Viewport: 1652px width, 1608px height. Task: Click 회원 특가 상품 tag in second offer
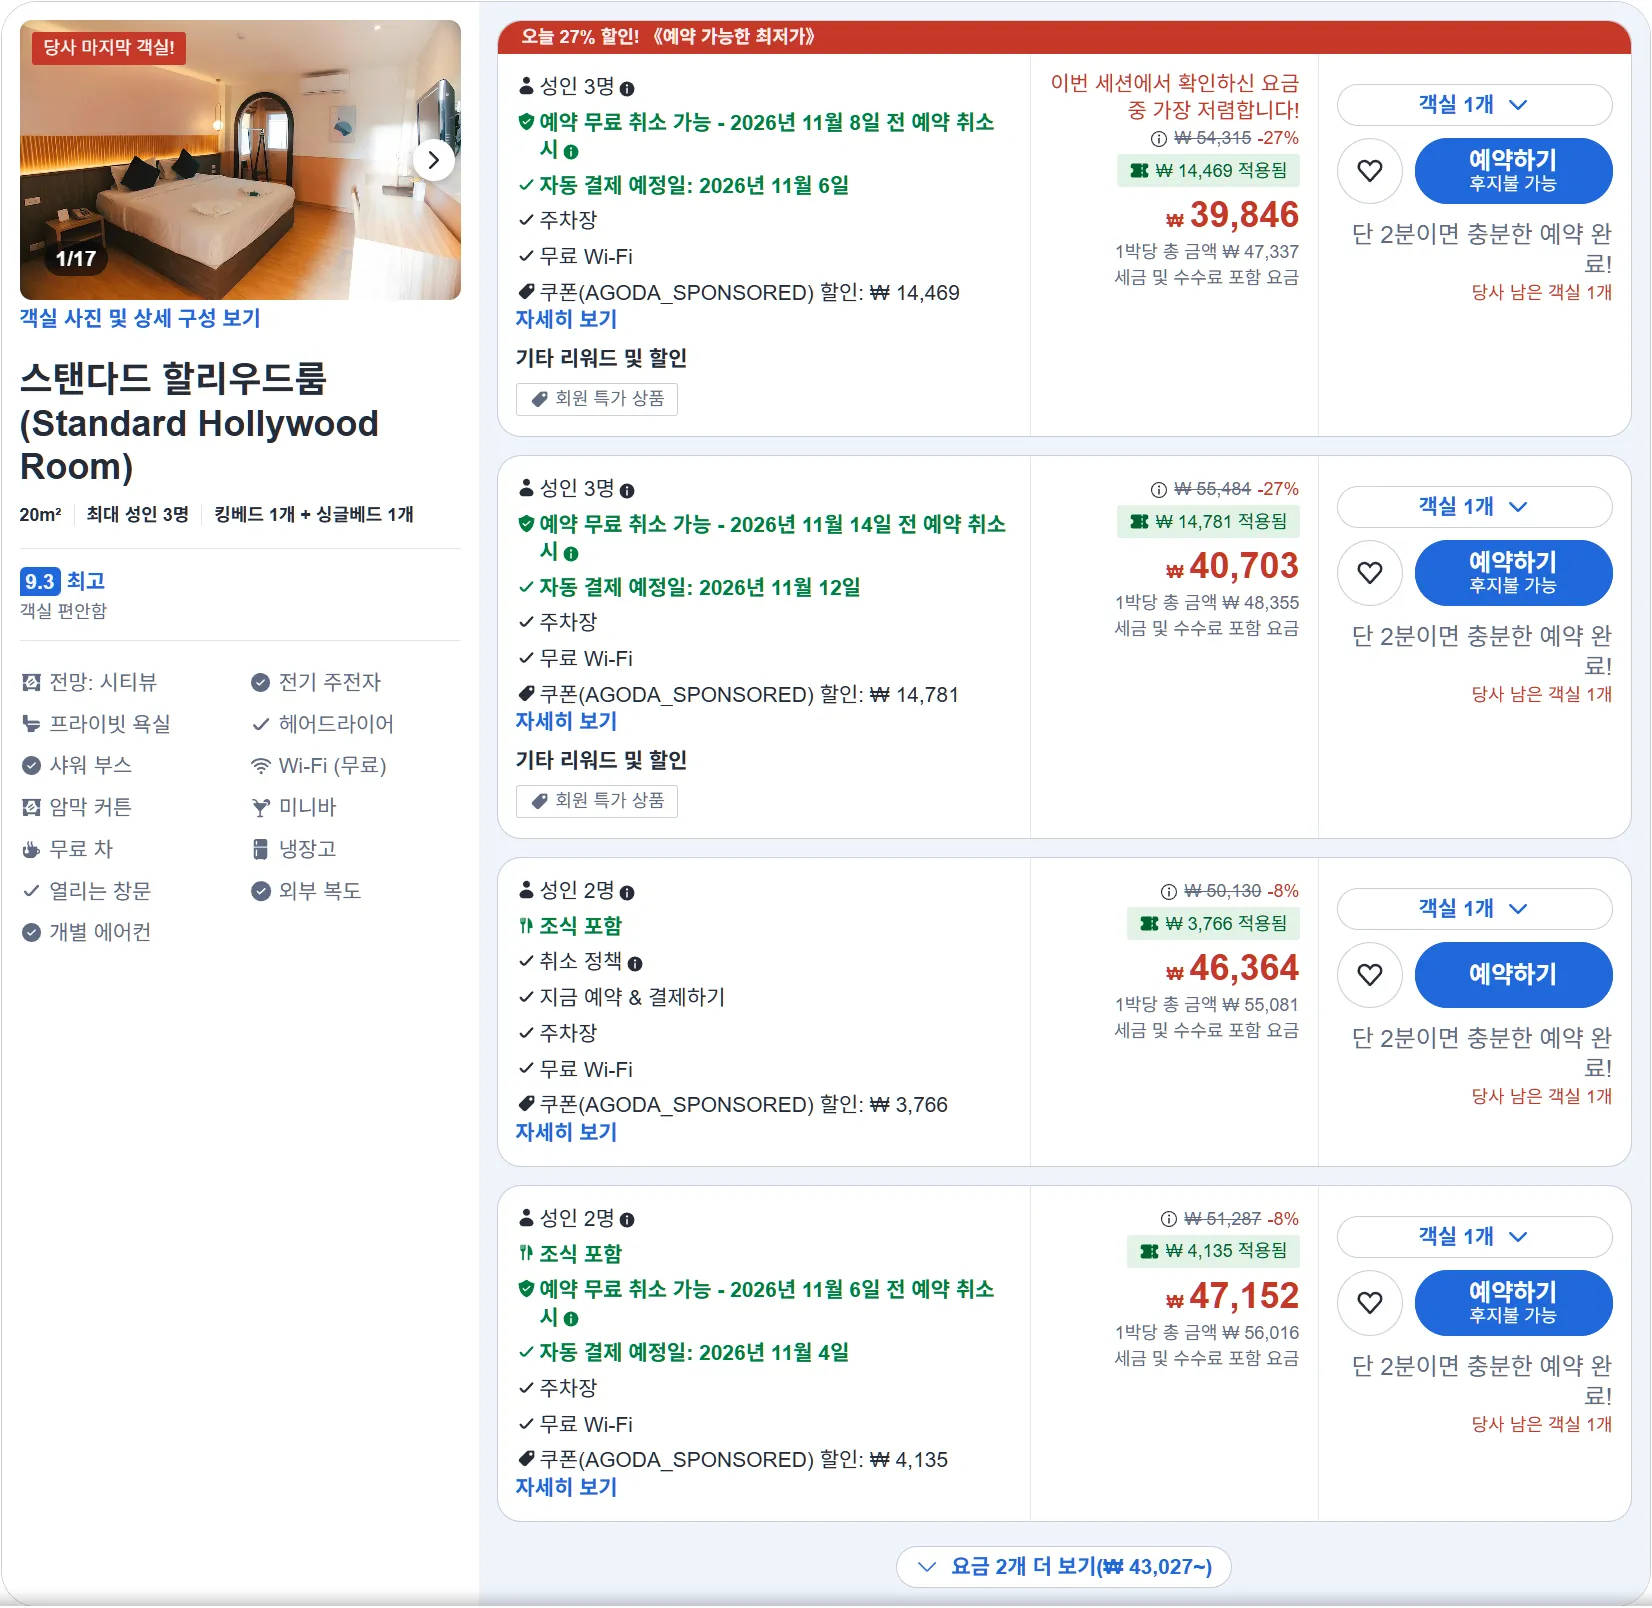(x=597, y=801)
